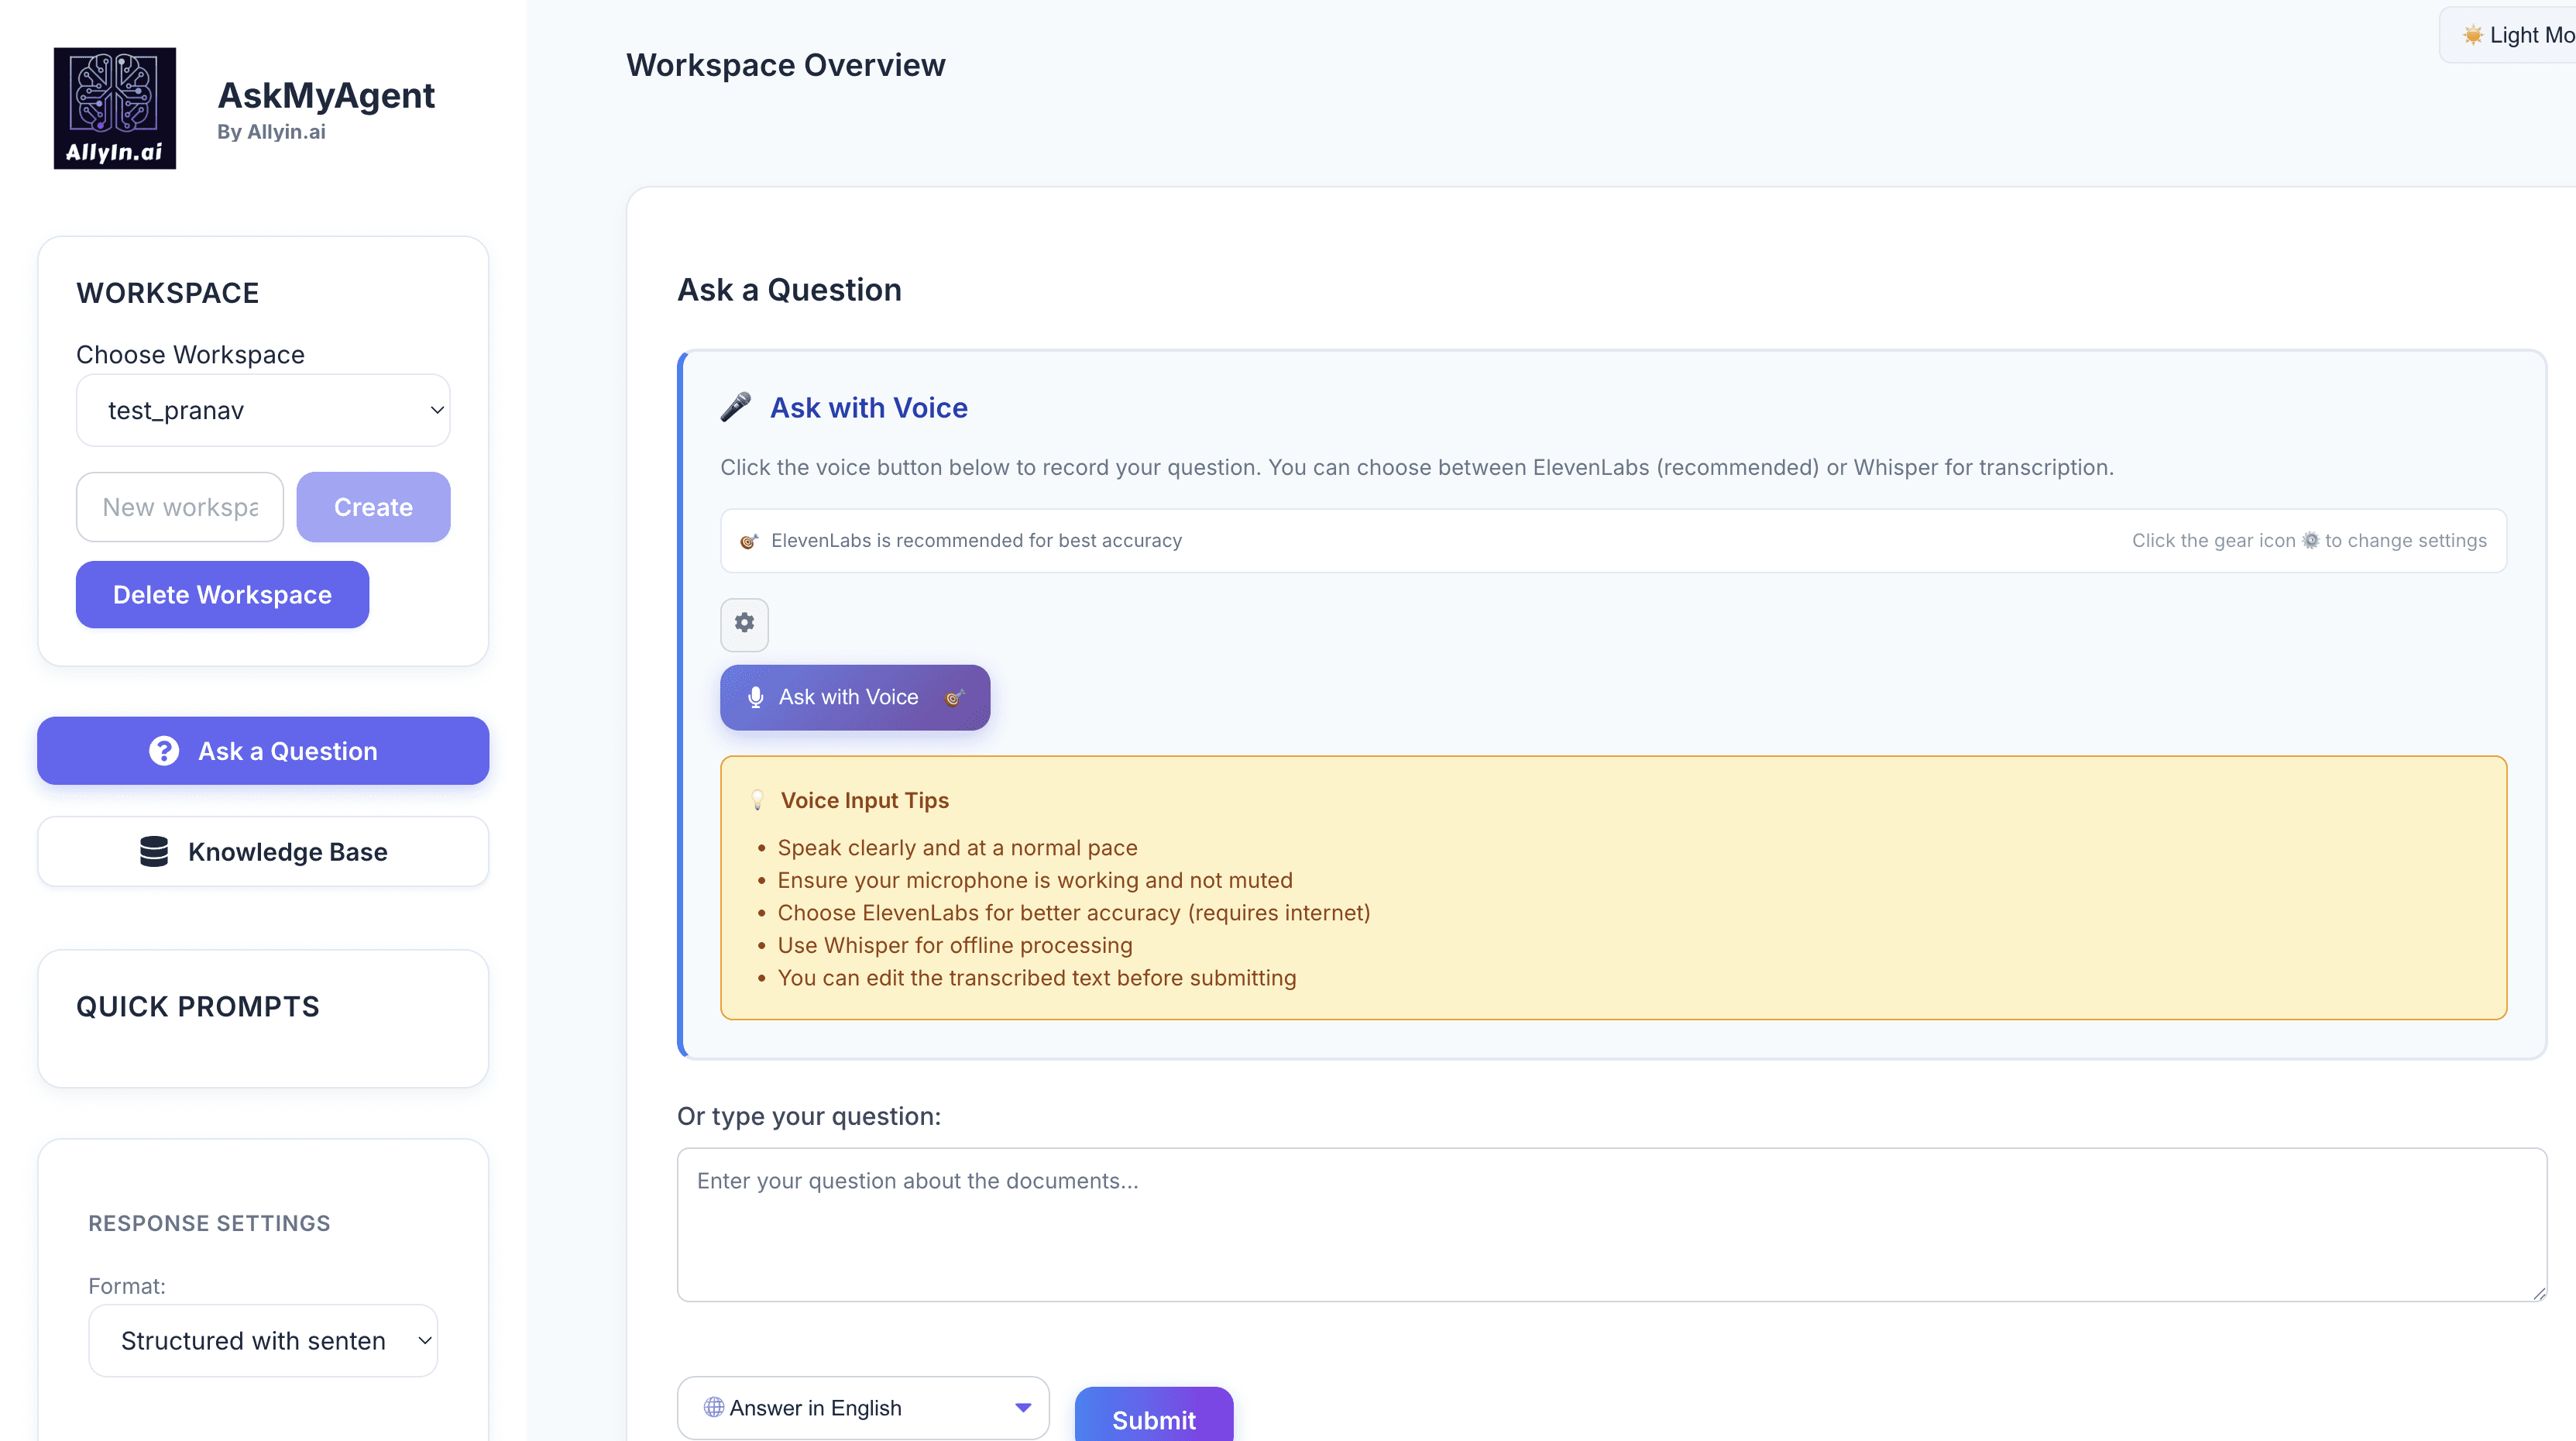This screenshot has height=1441, width=2576.
Task: Click the 'Format:' label
Action: (x=127, y=1286)
